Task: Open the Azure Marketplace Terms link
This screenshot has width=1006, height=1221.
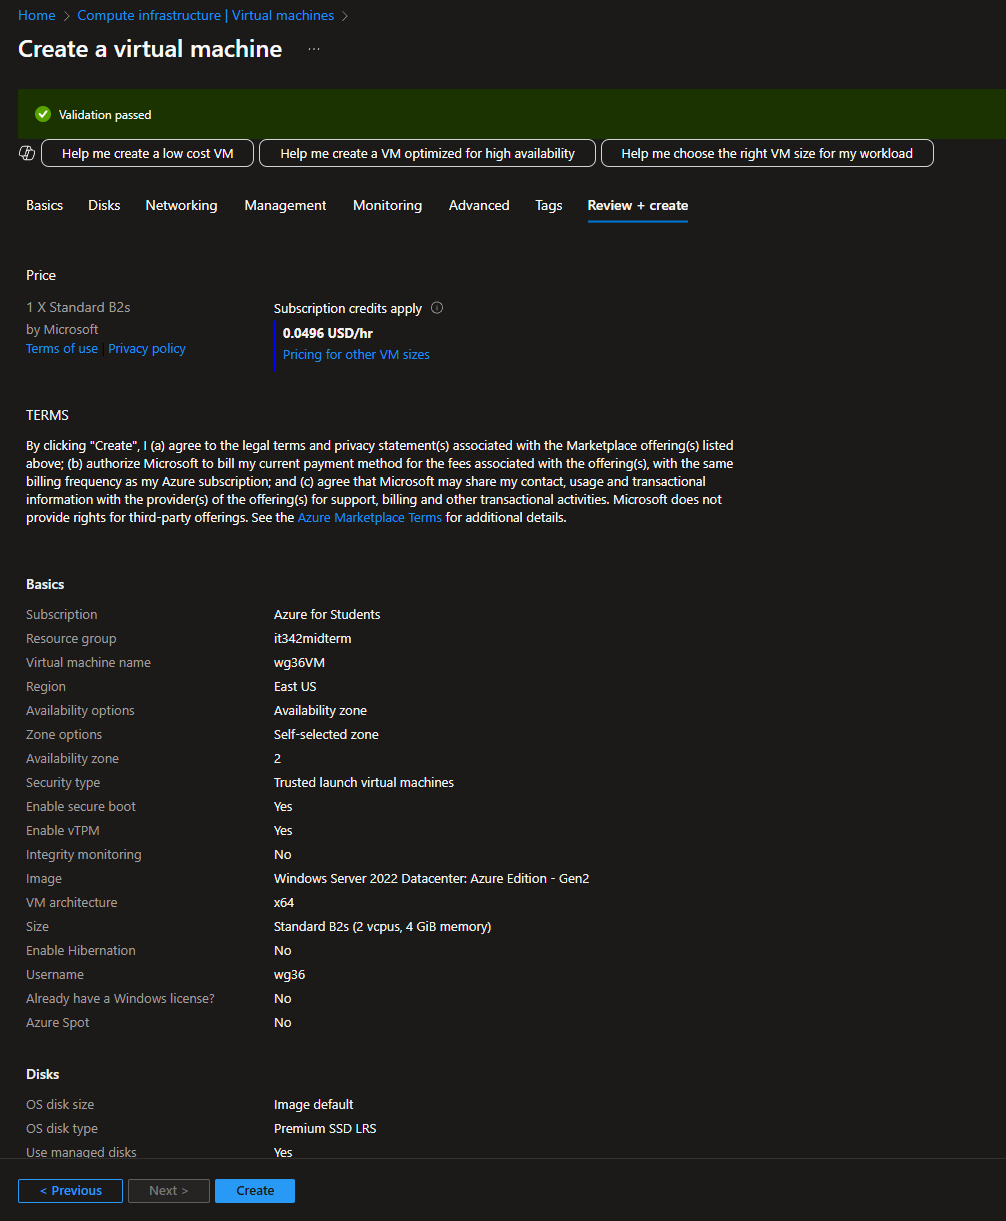Action: pyautogui.click(x=369, y=518)
